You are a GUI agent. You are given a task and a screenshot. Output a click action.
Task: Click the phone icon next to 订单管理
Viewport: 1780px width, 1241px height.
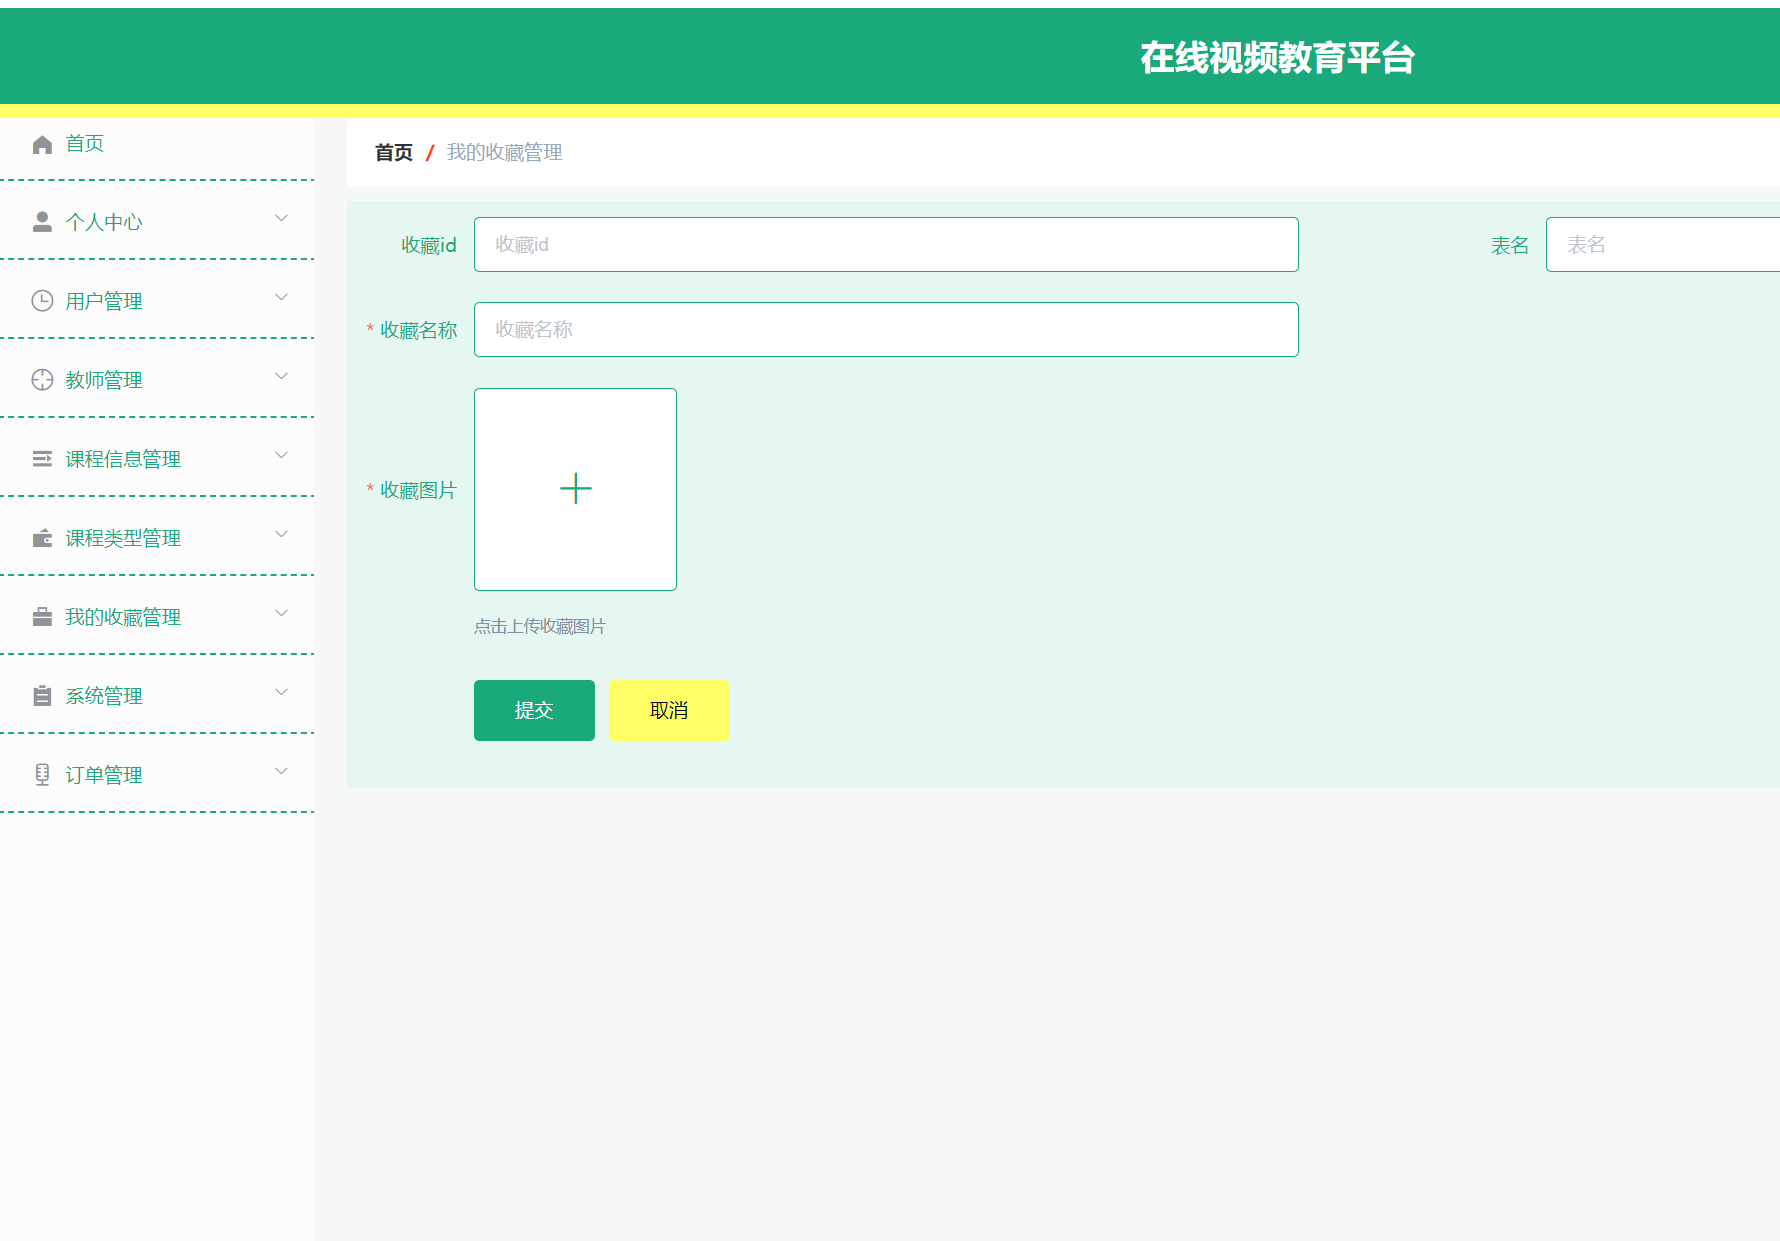(42, 774)
